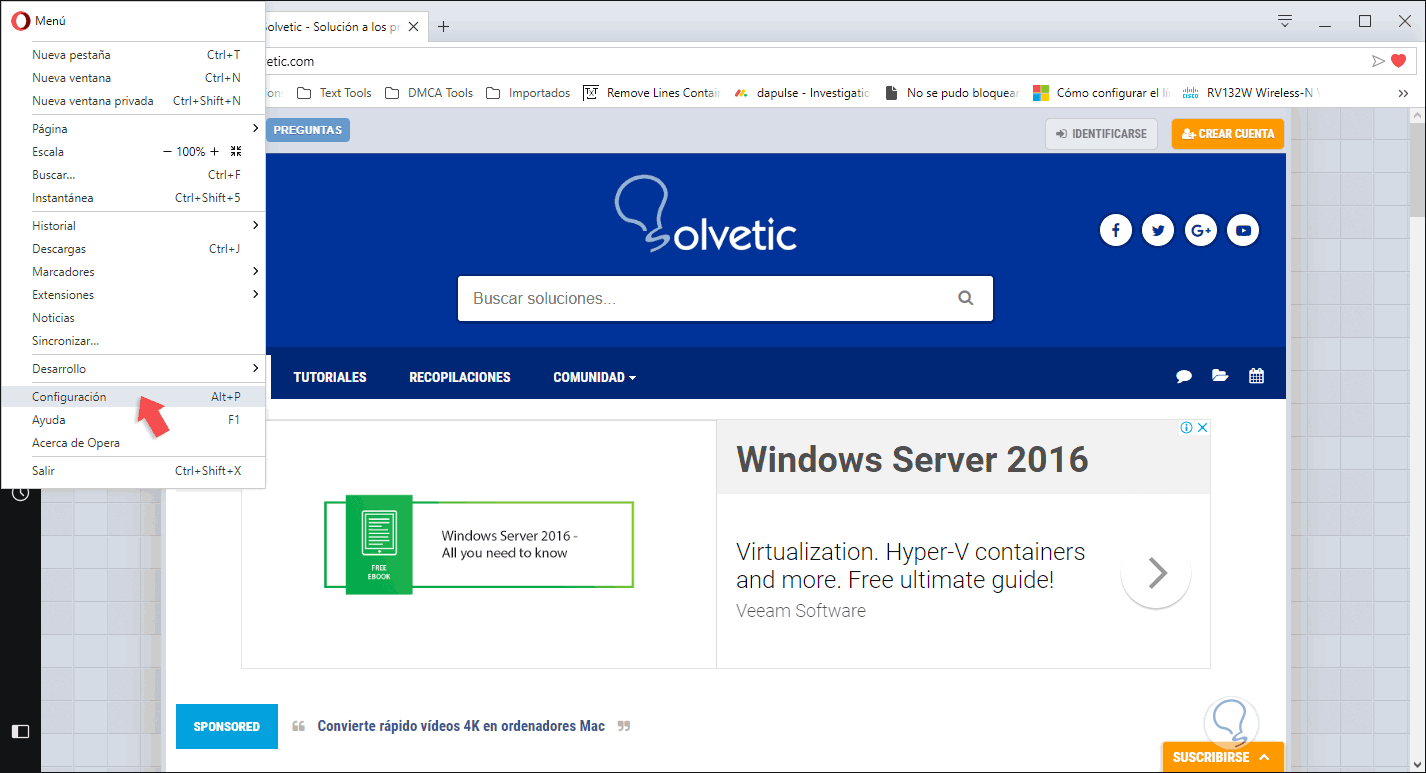
Task: Toggle the sidebar panel icon at bottom-left
Action: [x=20, y=731]
